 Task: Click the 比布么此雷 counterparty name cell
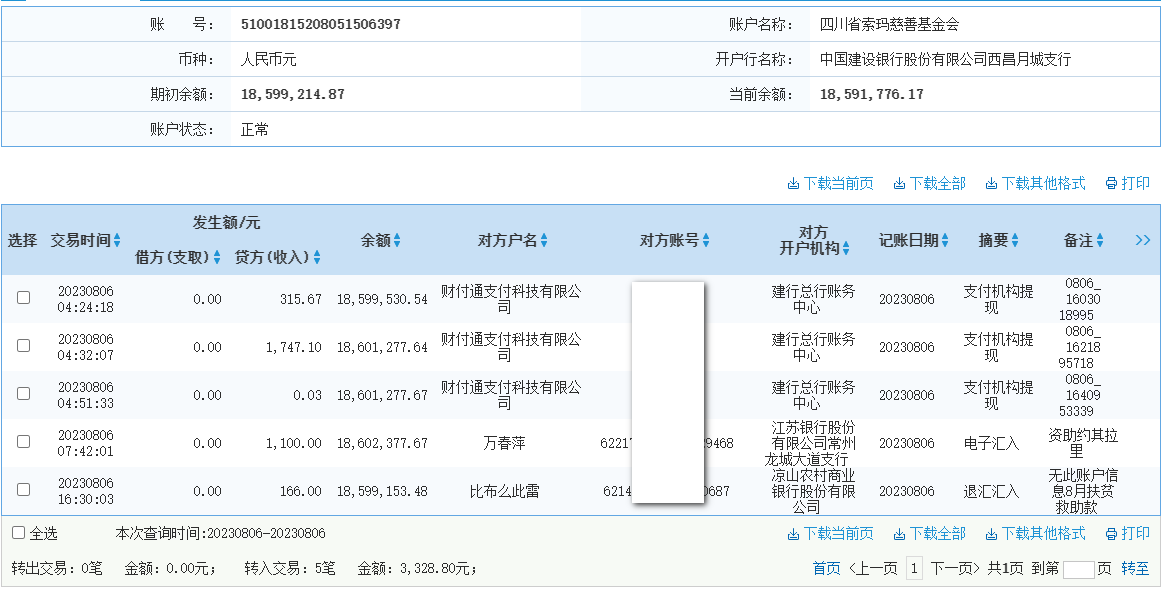click(504, 491)
